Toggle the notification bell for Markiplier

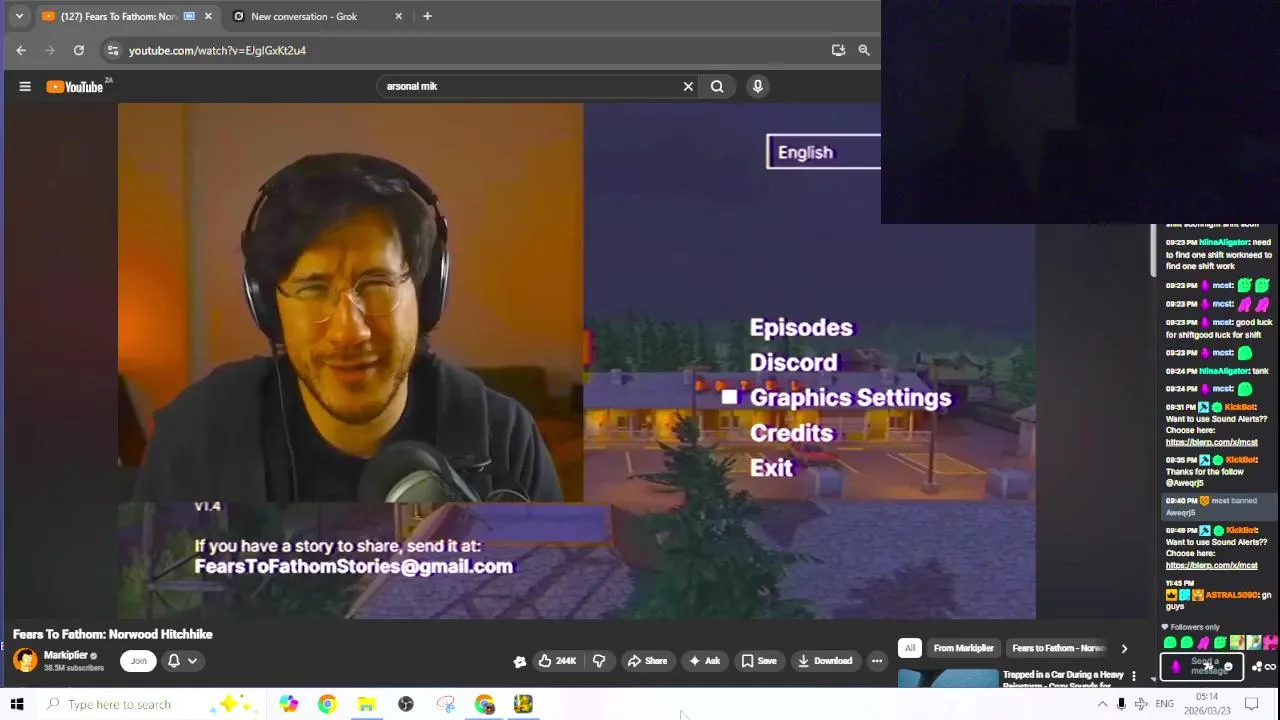tap(173, 661)
